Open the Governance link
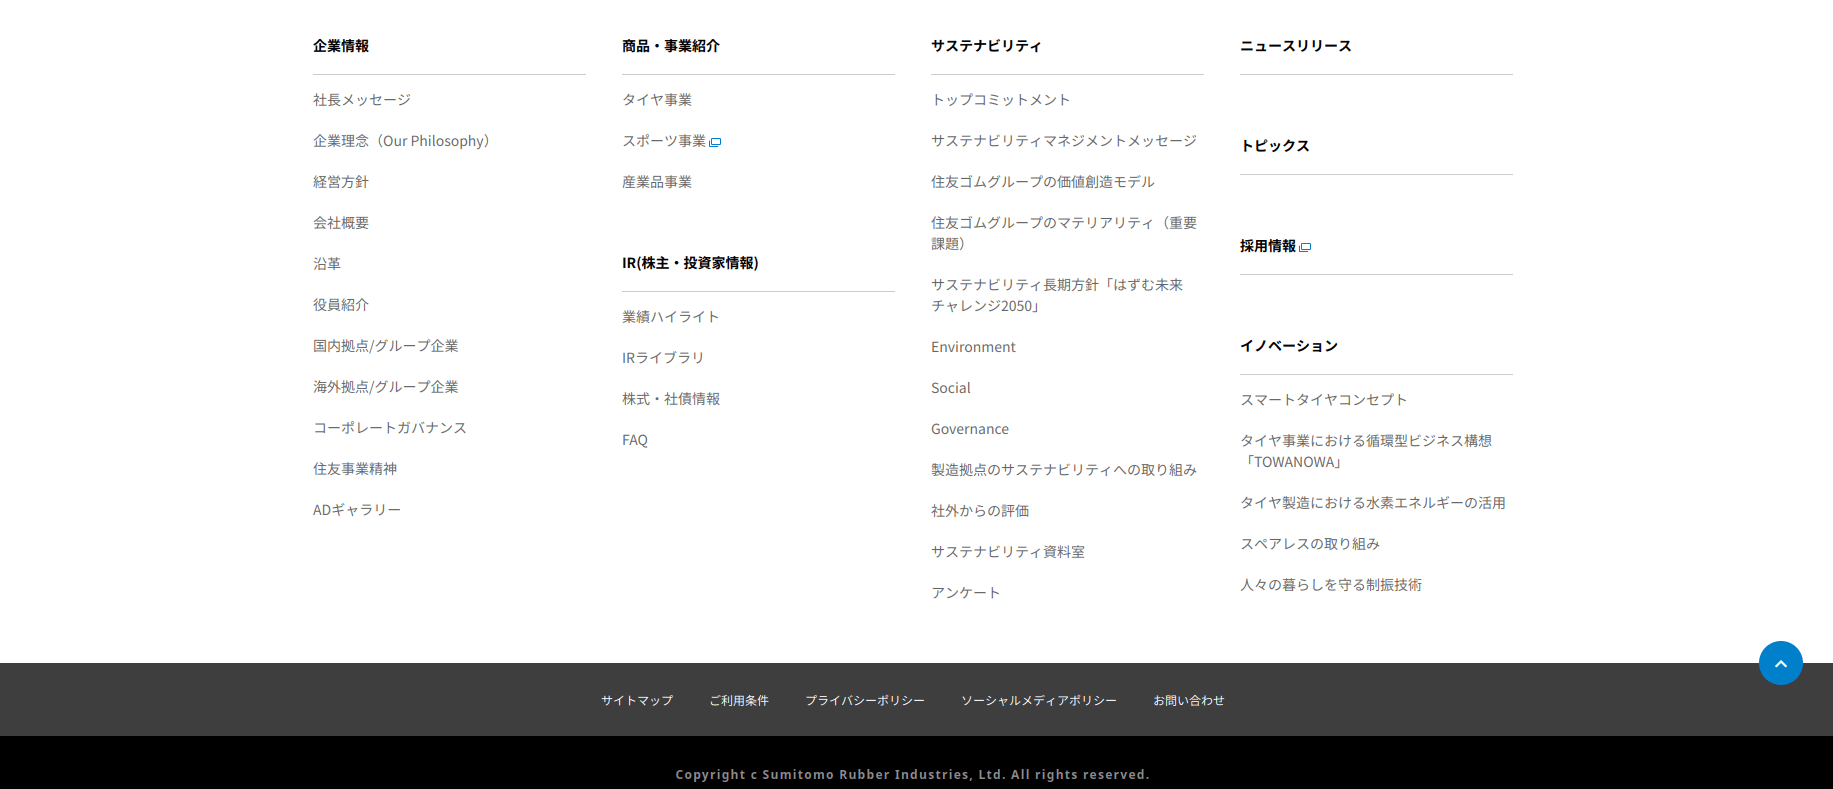 tap(969, 429)
